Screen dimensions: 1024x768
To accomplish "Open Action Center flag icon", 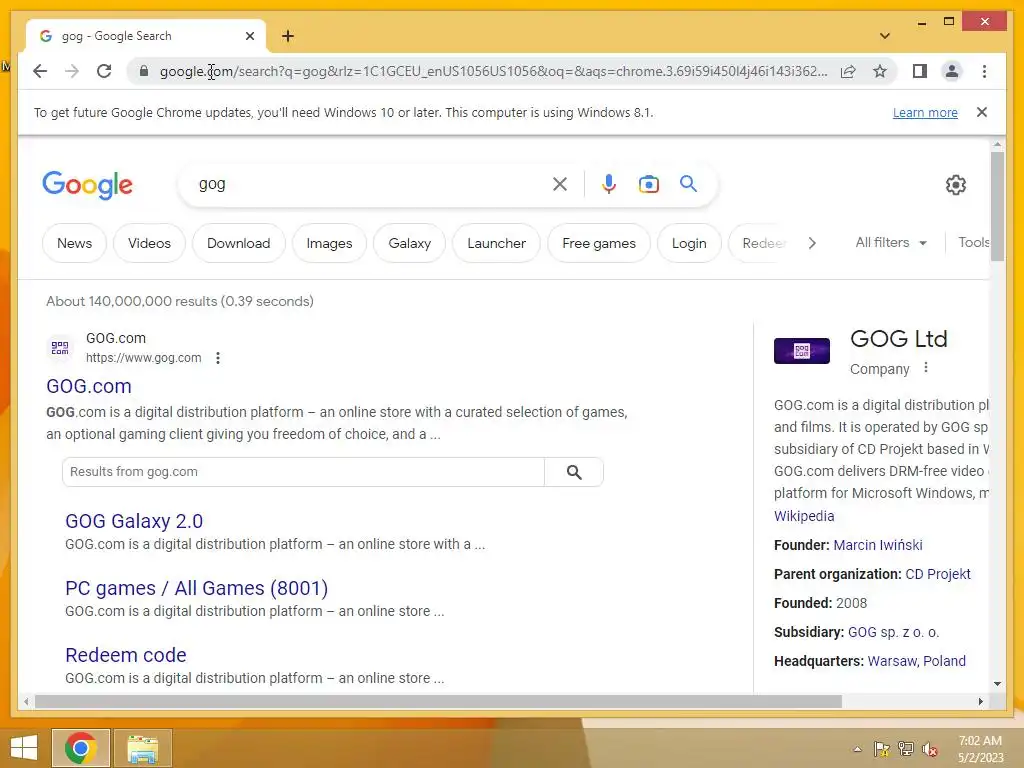I will coord(881,749).
